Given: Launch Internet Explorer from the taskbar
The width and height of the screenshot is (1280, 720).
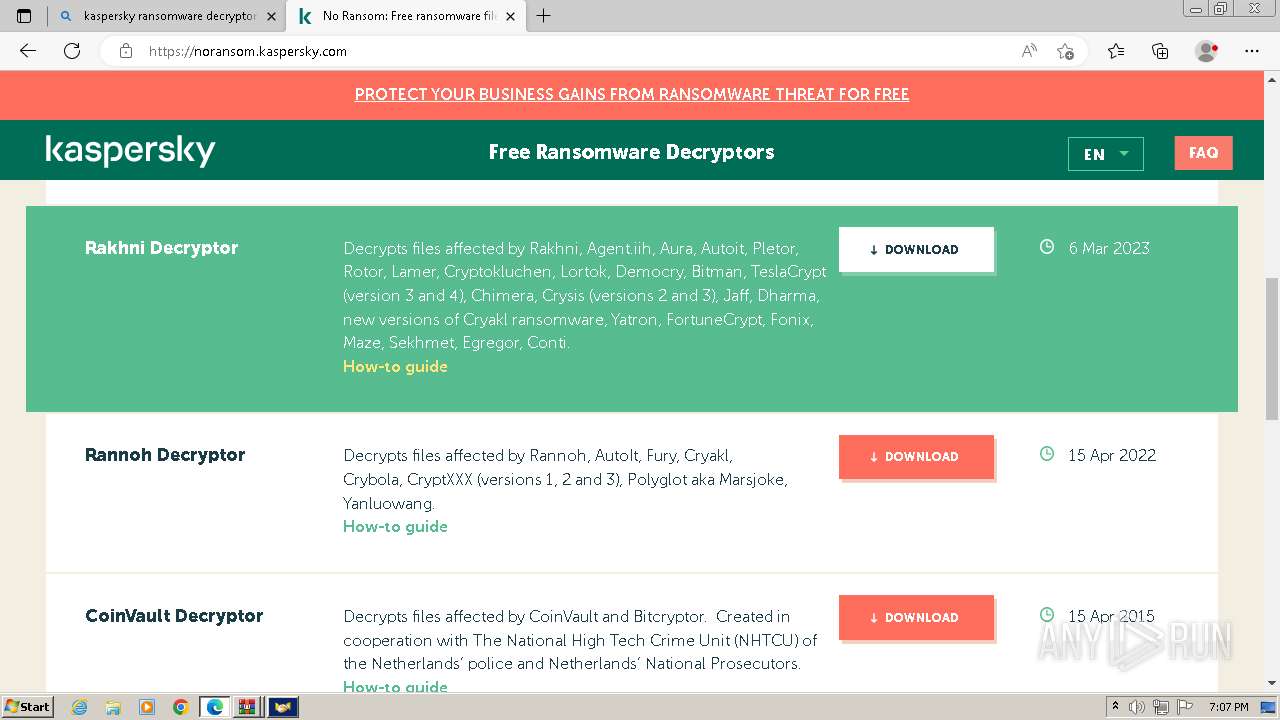Looking at the screenshot, I should click(79, 707).
